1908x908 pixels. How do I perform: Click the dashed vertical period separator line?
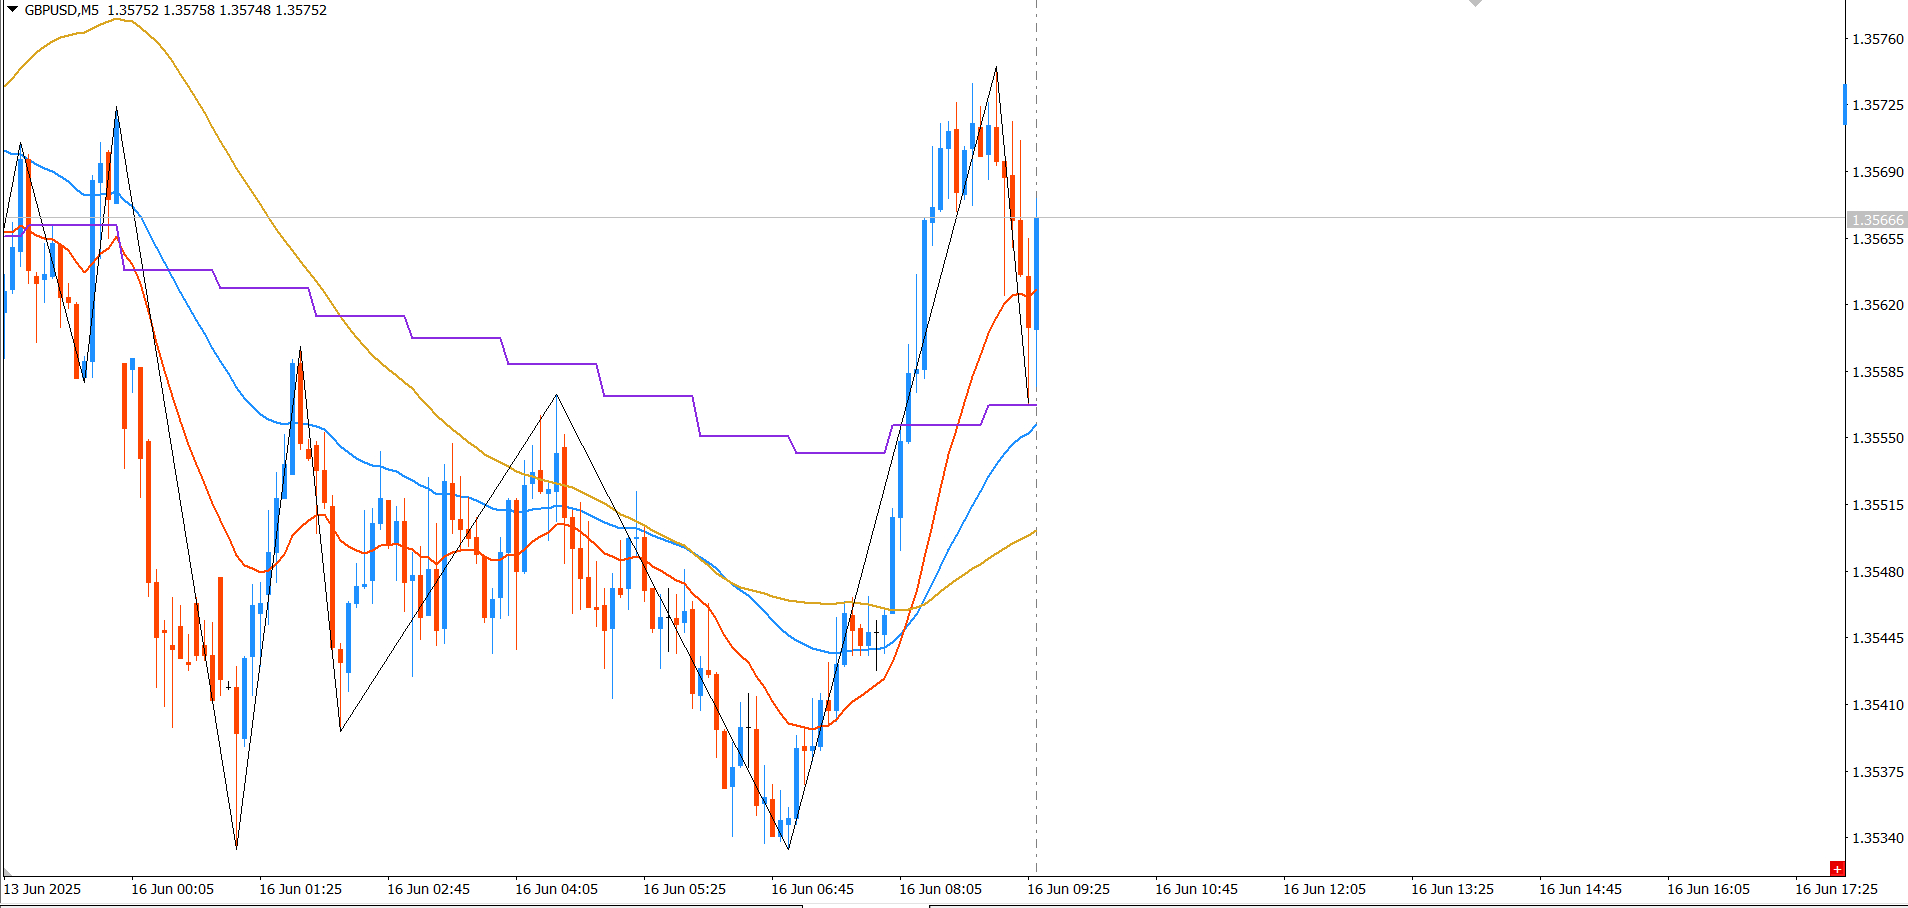(1036, 650)
